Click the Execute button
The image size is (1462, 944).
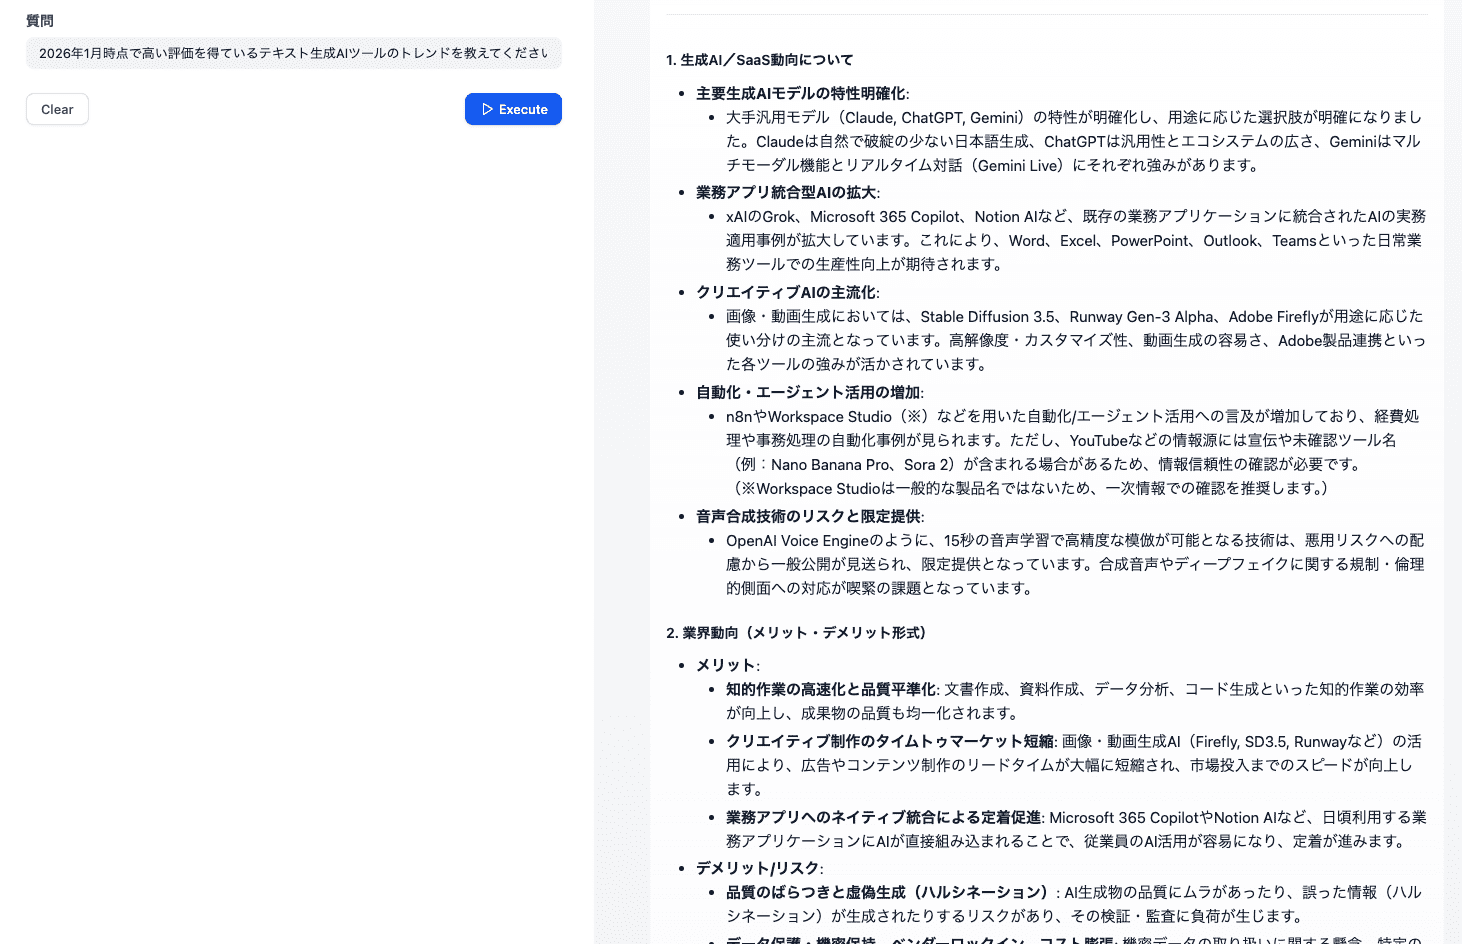tap(513, 109)
